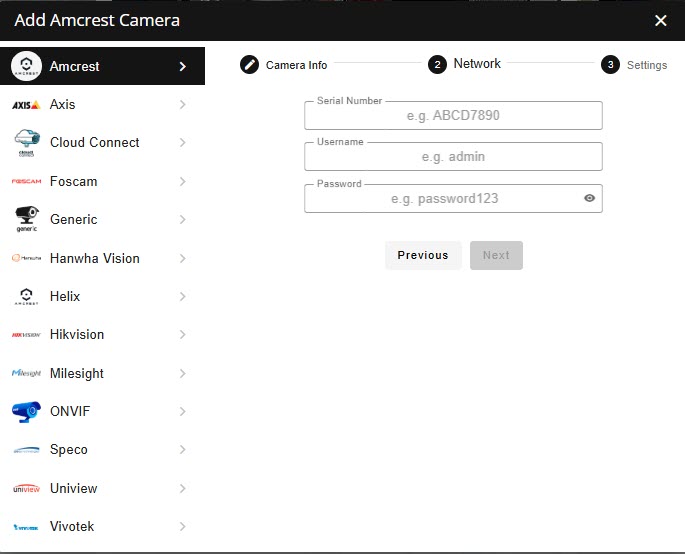Image resolution: width=685 pixels, height=554 pixels.
Task: Expand the Milesight chevron arrow
Action: pos(182,374)
